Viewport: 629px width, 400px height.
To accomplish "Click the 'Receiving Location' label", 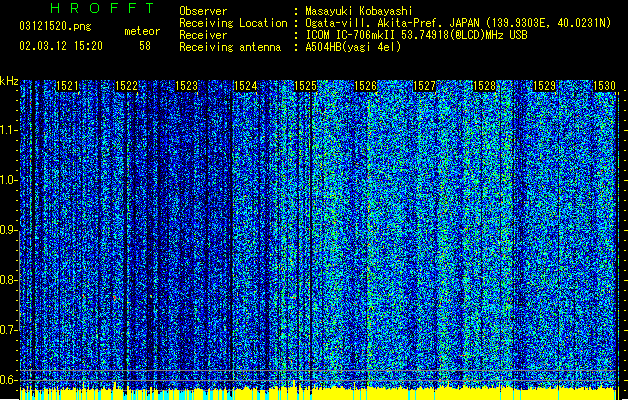I will coord(233,23).
